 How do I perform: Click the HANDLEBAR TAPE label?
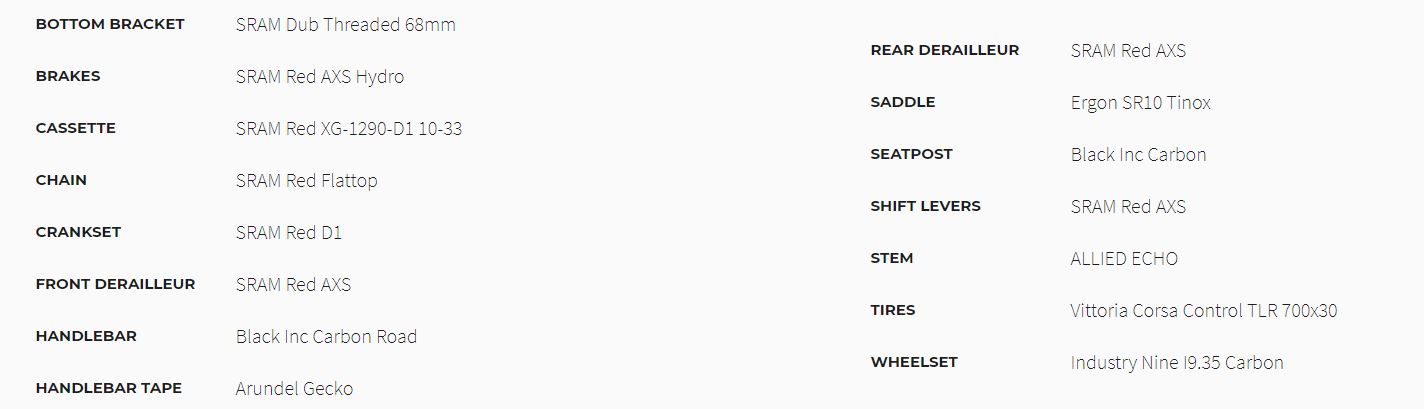108,388
